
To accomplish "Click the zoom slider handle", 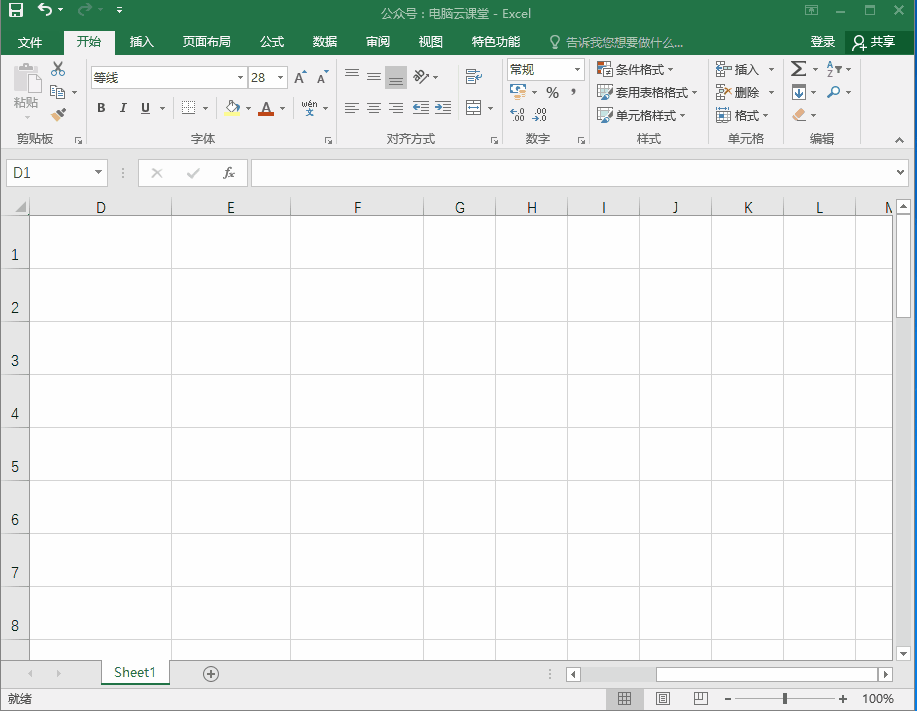I will (x=785, y=698).
